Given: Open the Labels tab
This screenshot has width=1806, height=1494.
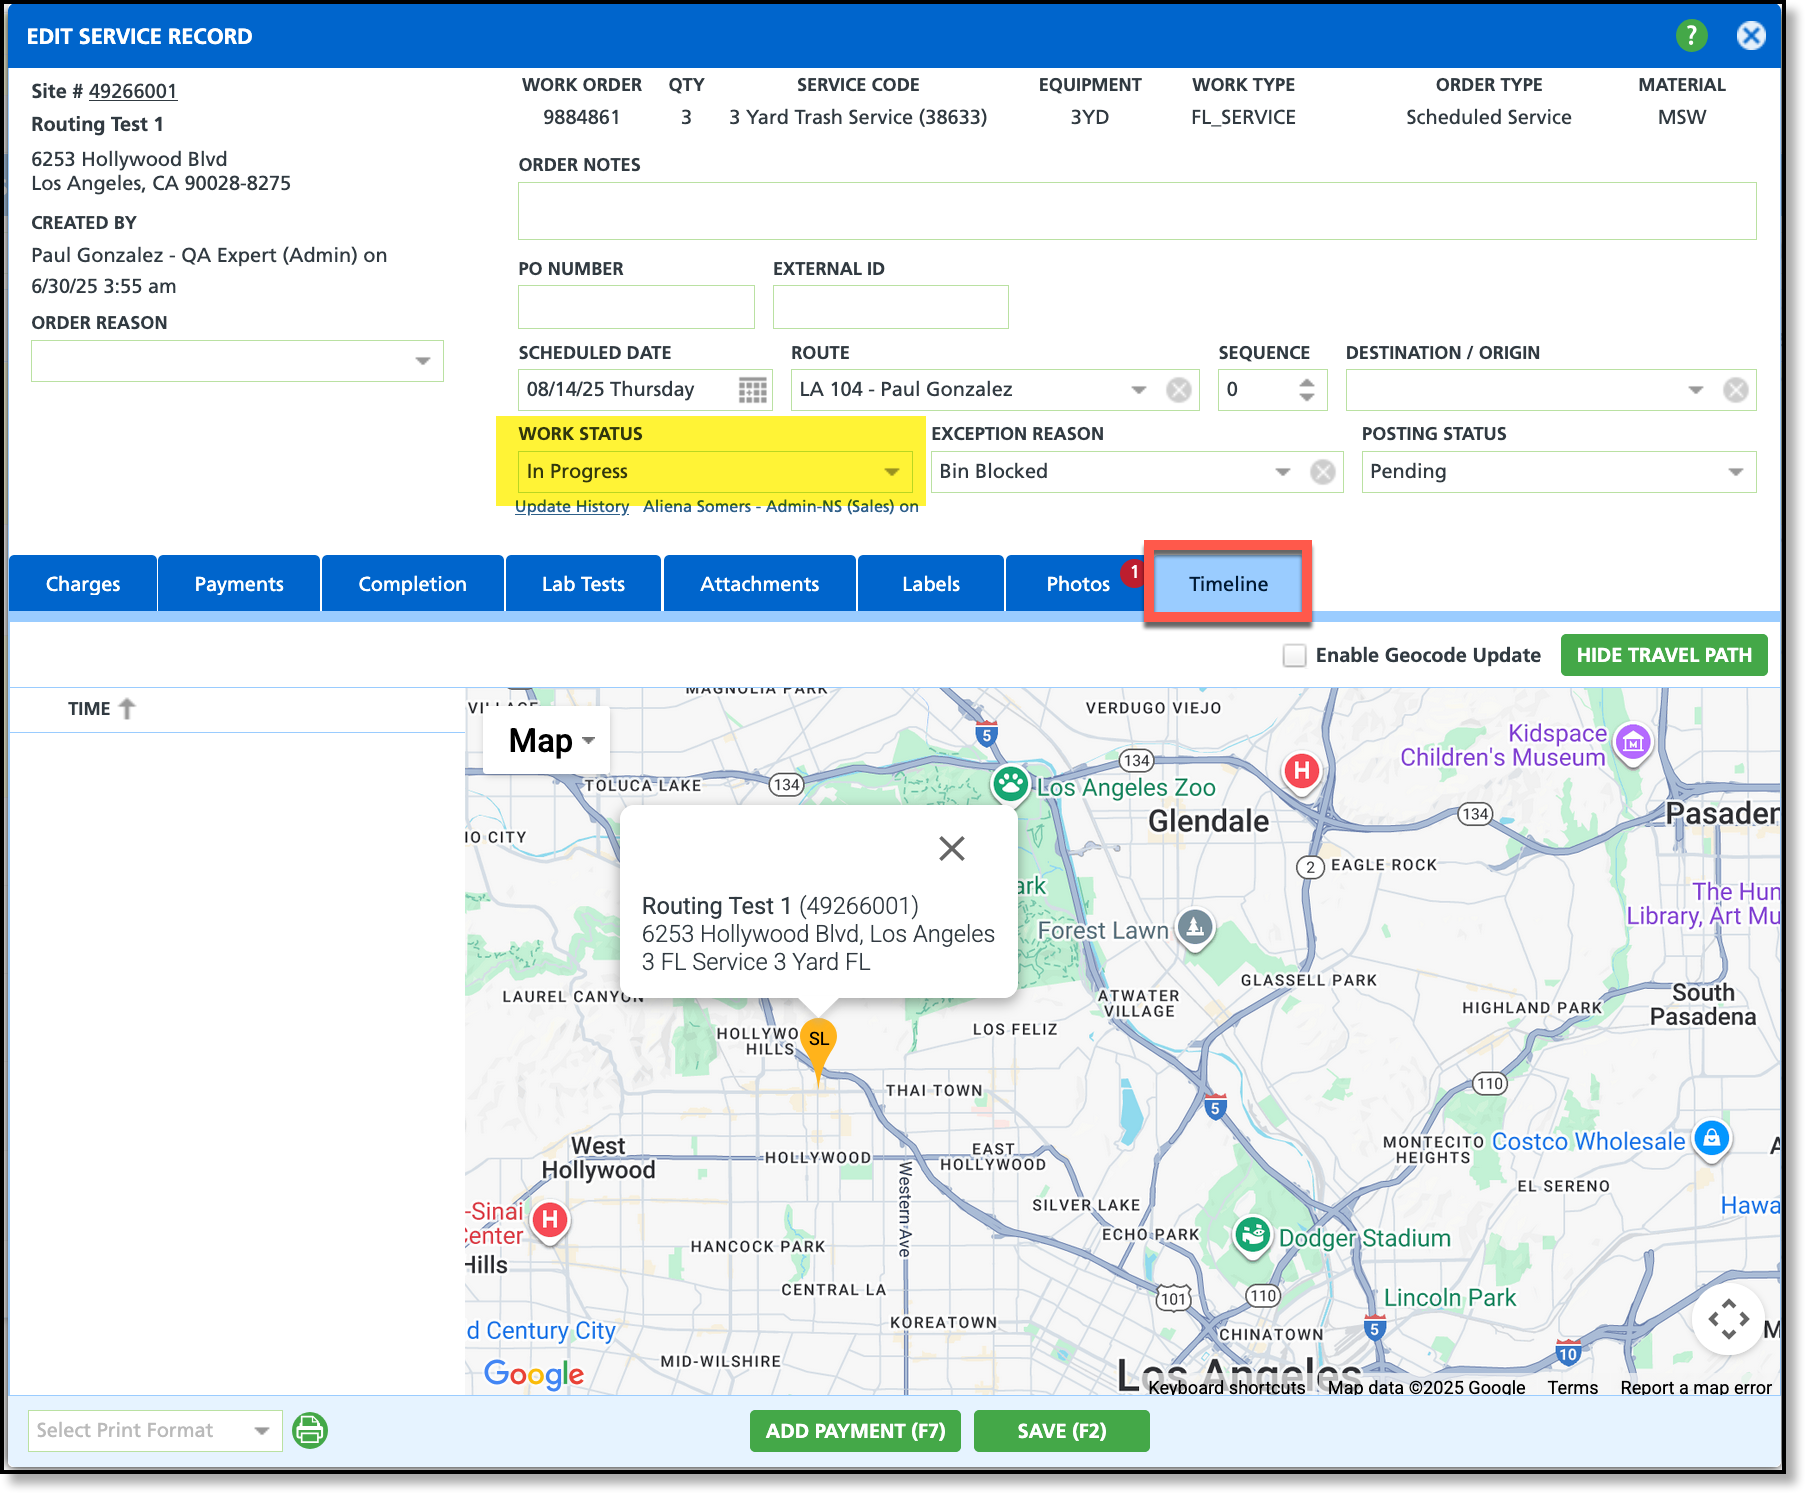Looking at the screenshot, I should point(931,584).
